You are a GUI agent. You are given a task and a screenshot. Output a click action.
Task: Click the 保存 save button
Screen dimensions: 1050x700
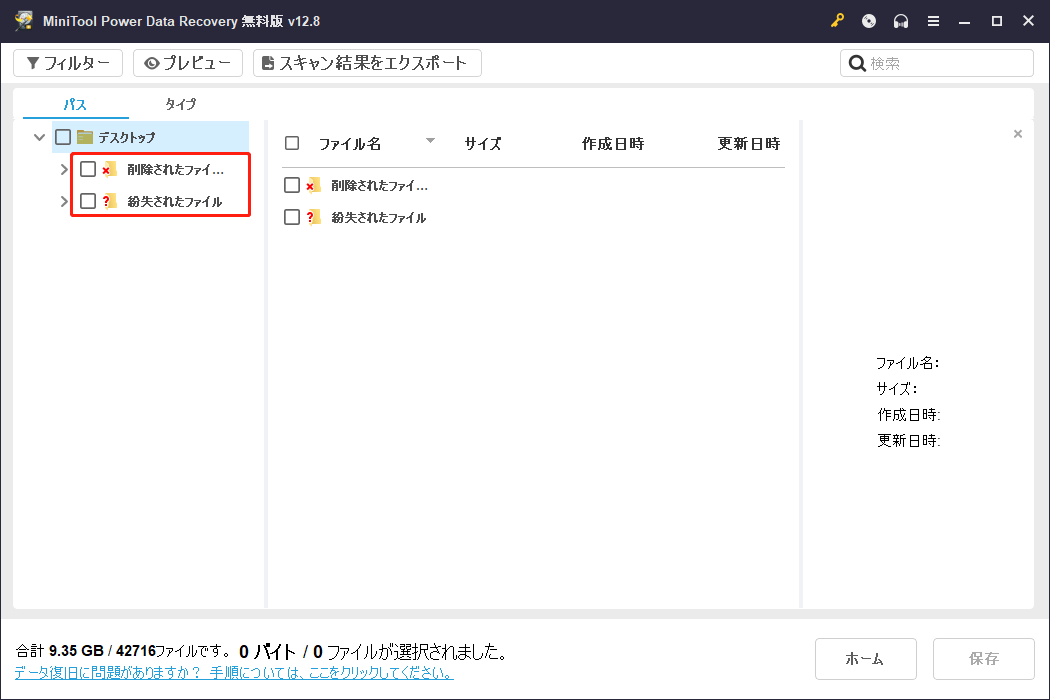coord(983,658)
